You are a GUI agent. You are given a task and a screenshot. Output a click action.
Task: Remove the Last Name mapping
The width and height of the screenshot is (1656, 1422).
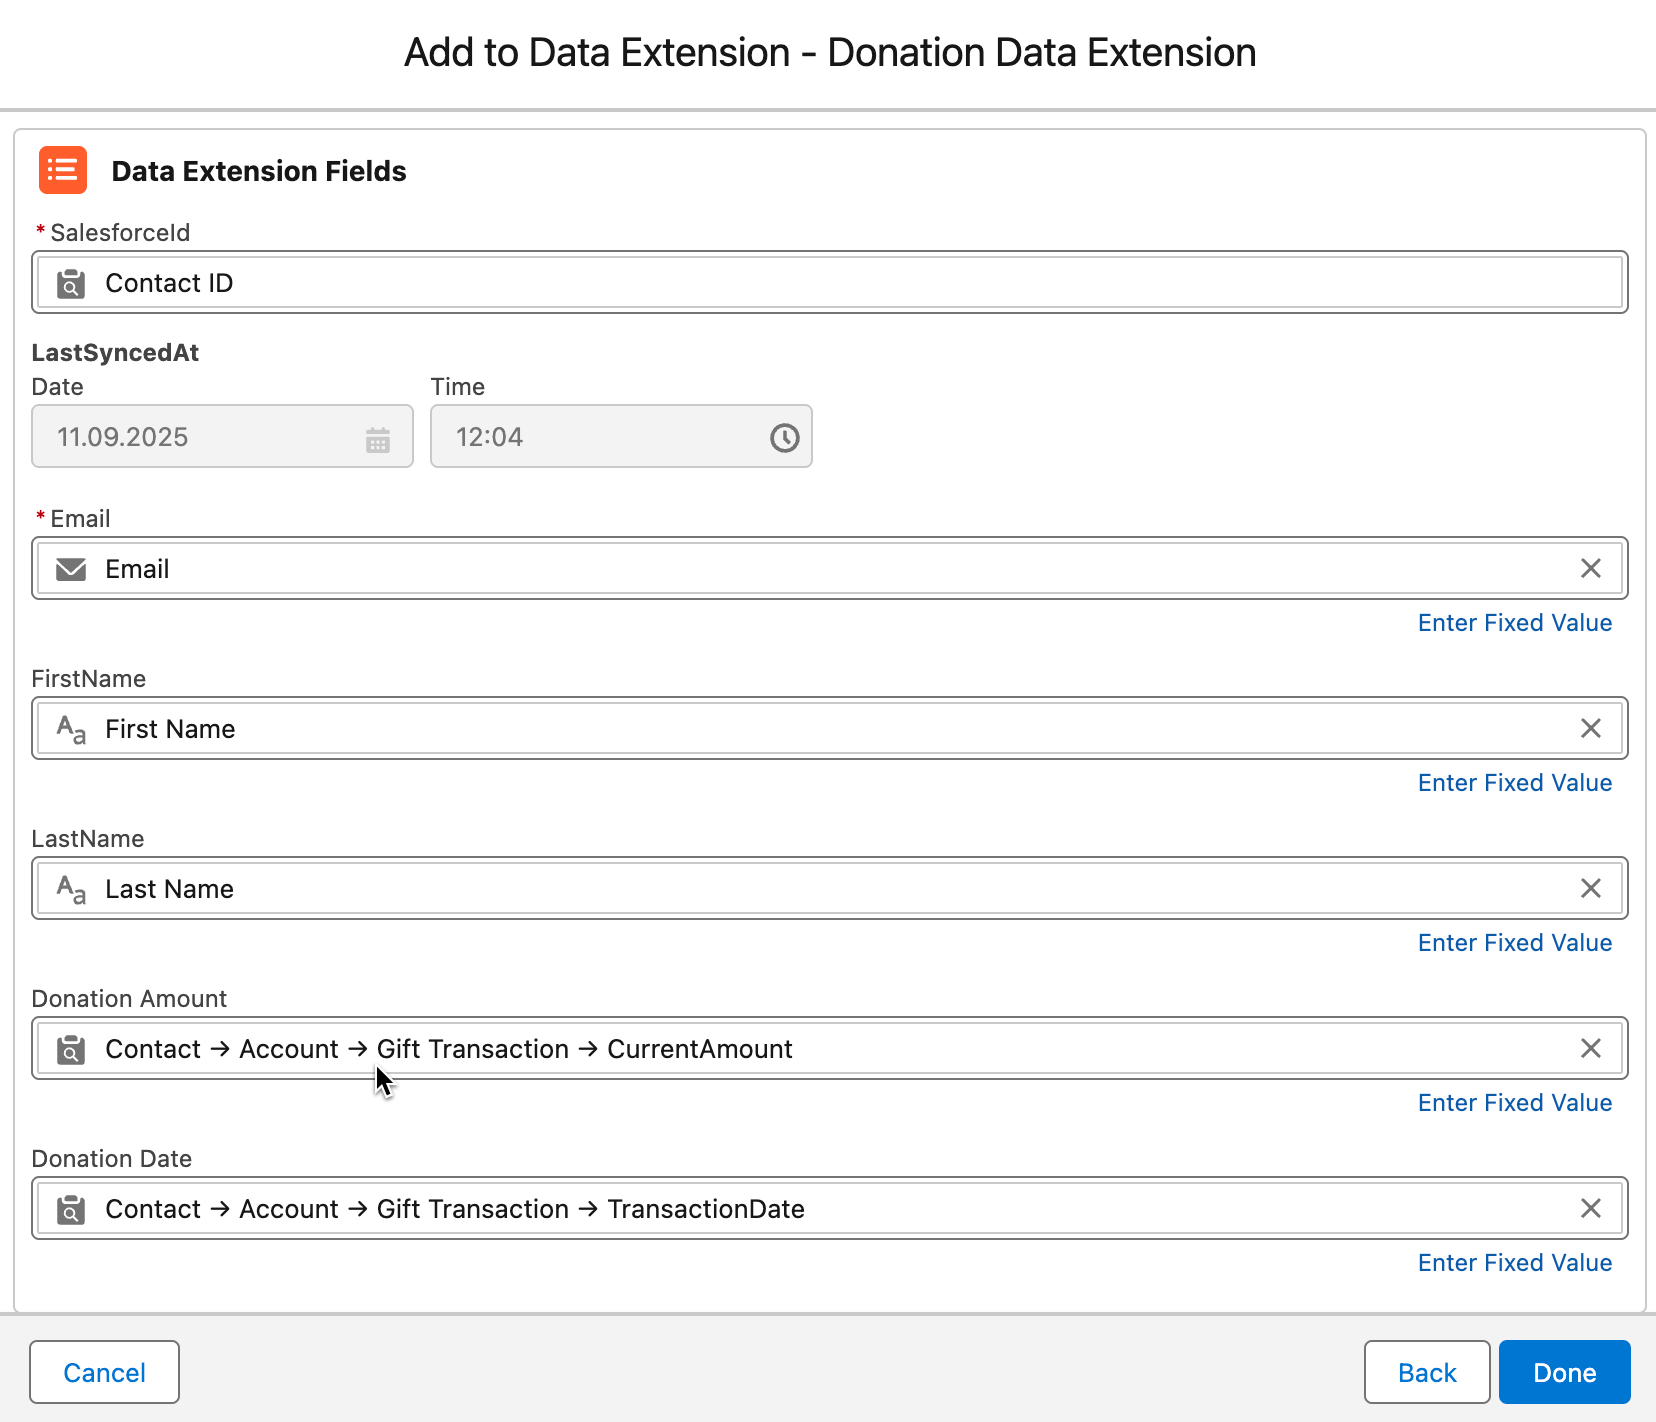pyautogui.click(x=1590, y=888)
